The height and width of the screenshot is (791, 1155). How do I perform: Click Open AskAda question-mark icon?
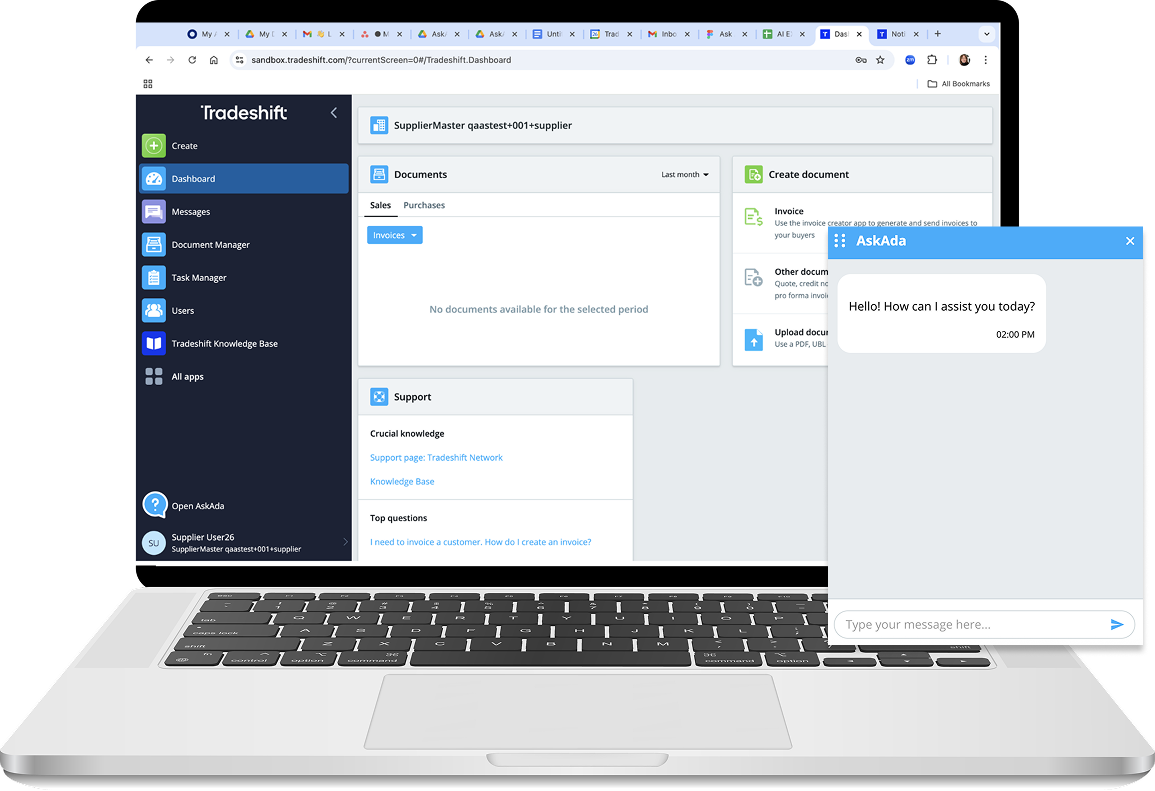(x=155, y=505)
